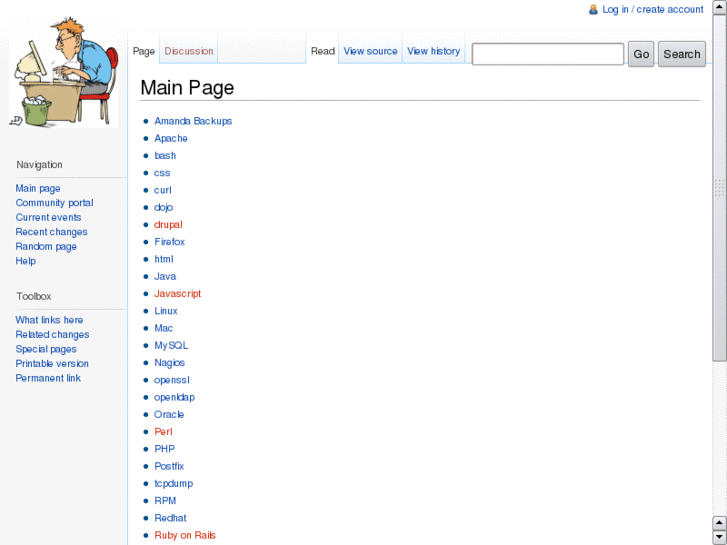
Task: Click the Search button
Action: (x=682, y=54)
